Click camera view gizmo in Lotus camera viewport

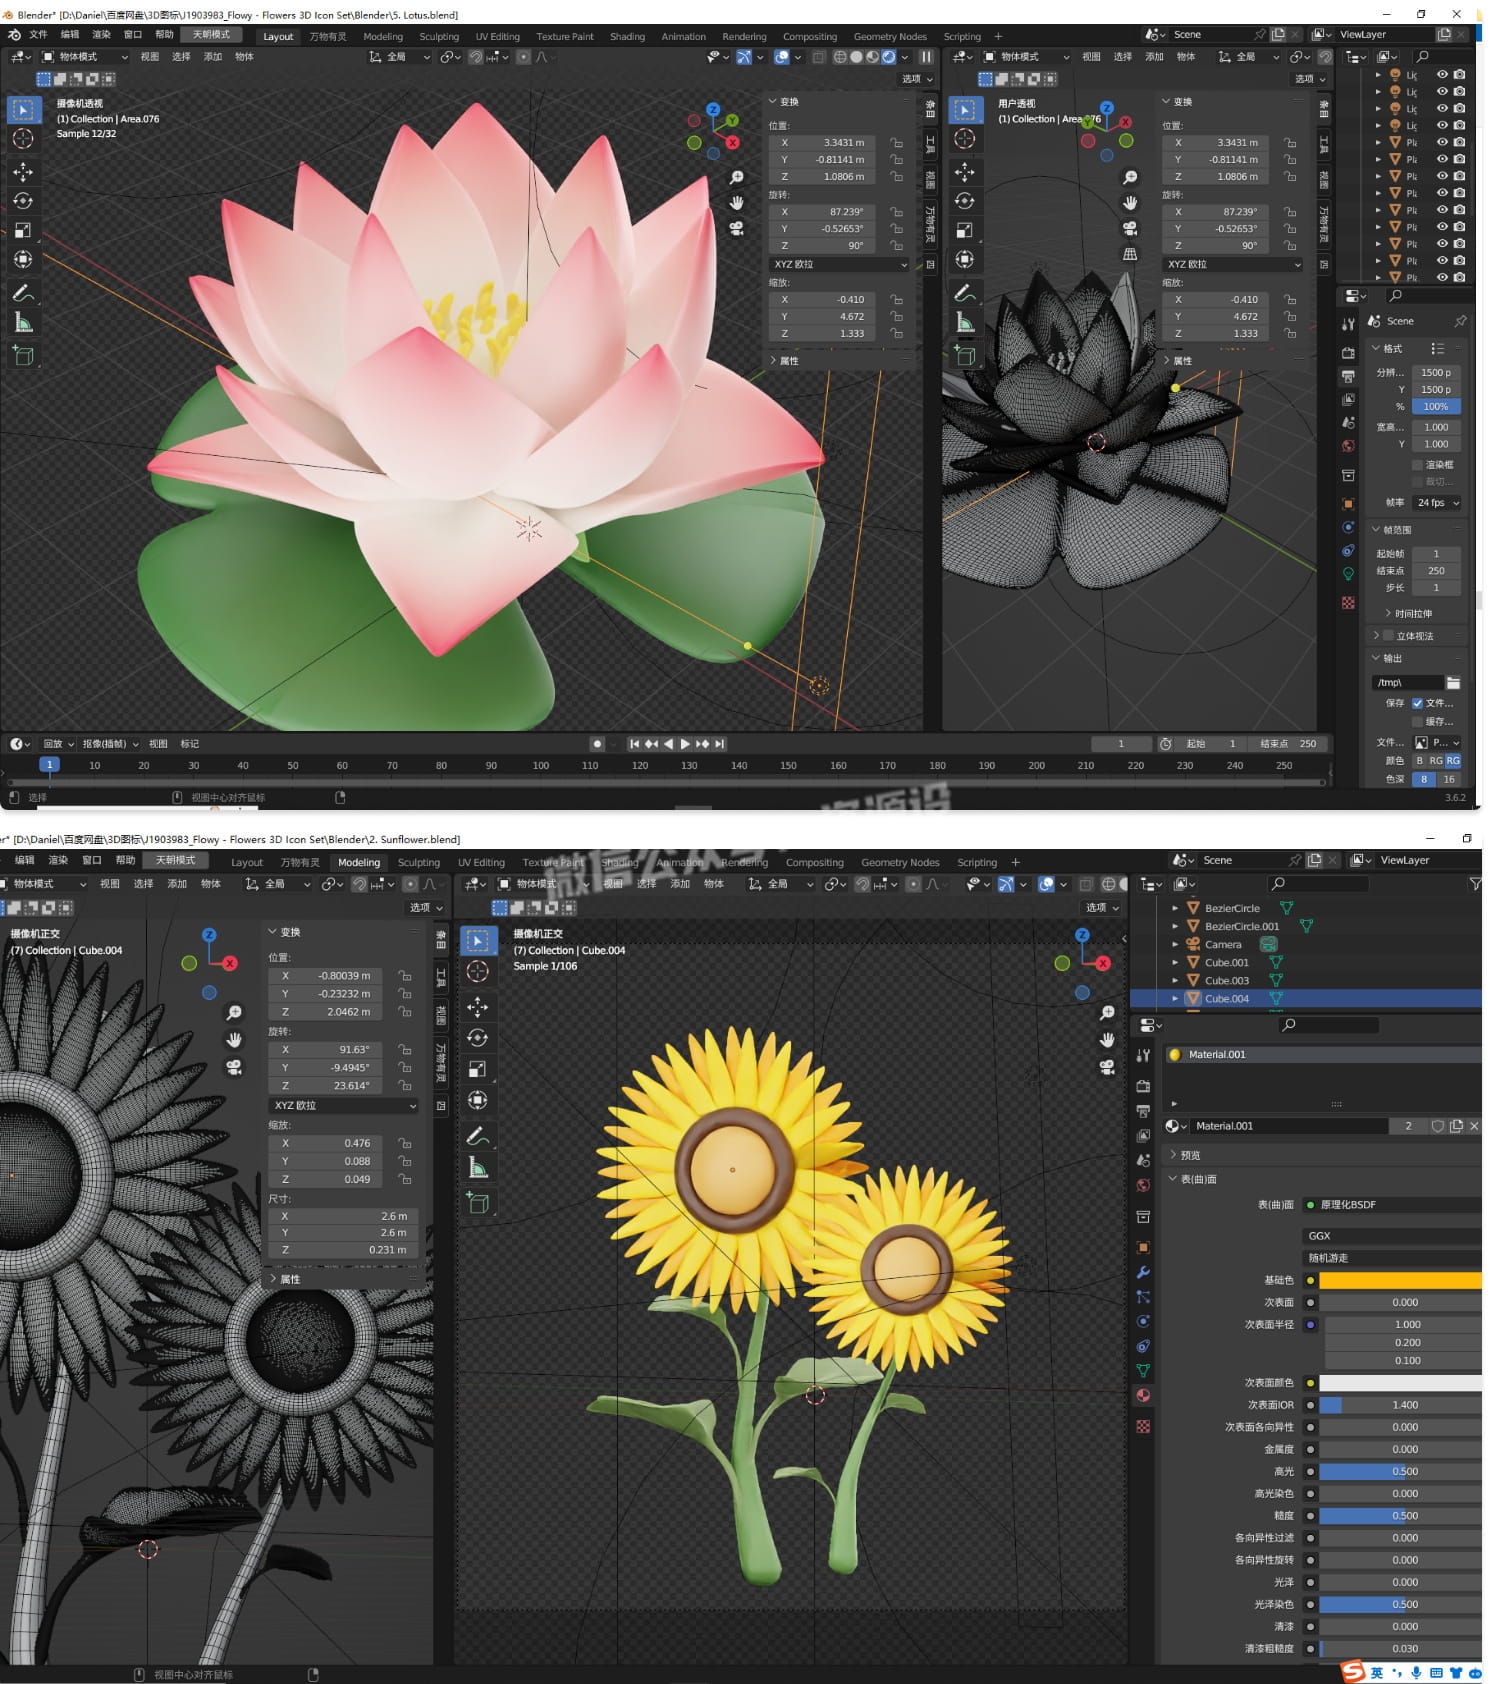point(737,228)
